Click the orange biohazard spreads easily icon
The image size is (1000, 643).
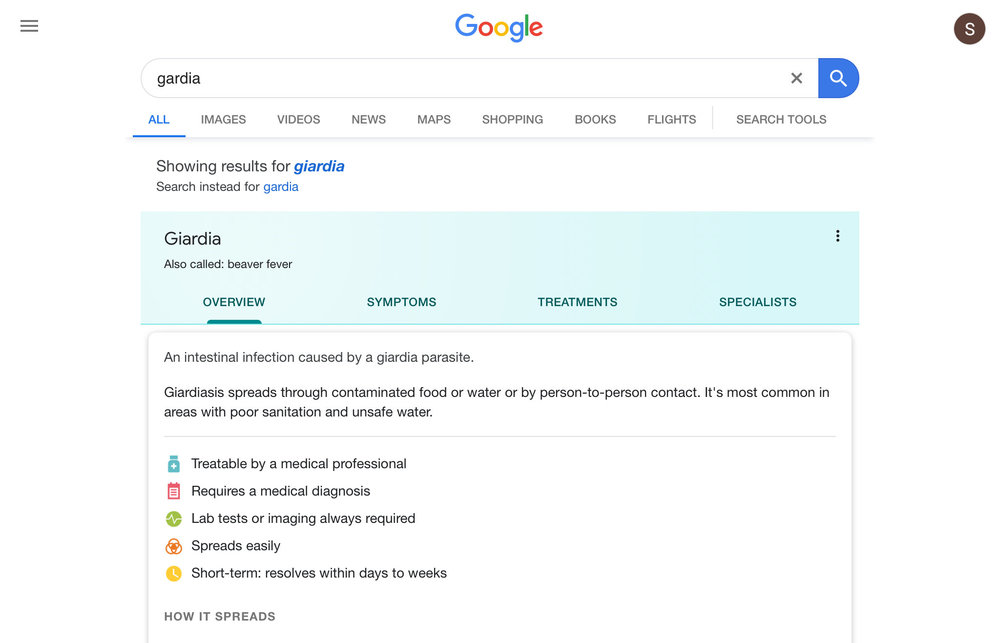174,546
